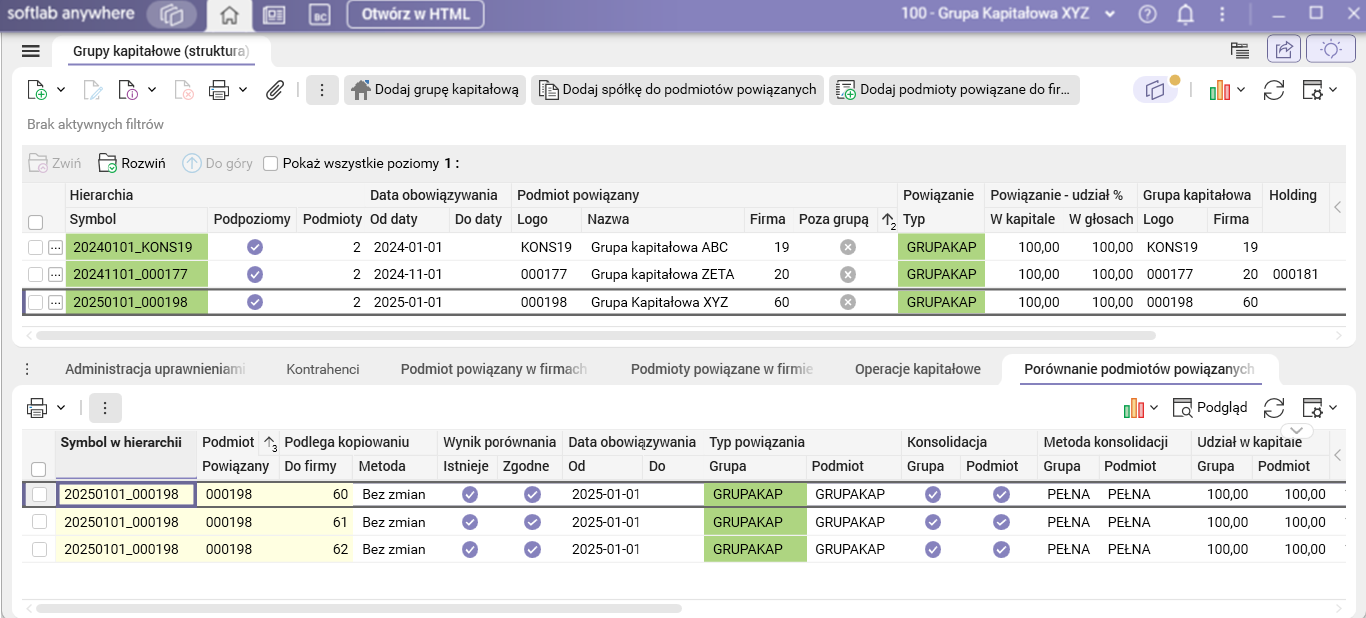The width and height of the screenshot is (1366, 618).
Task: Click the "Otwórz w HTML" button
Action: [415, 15]
